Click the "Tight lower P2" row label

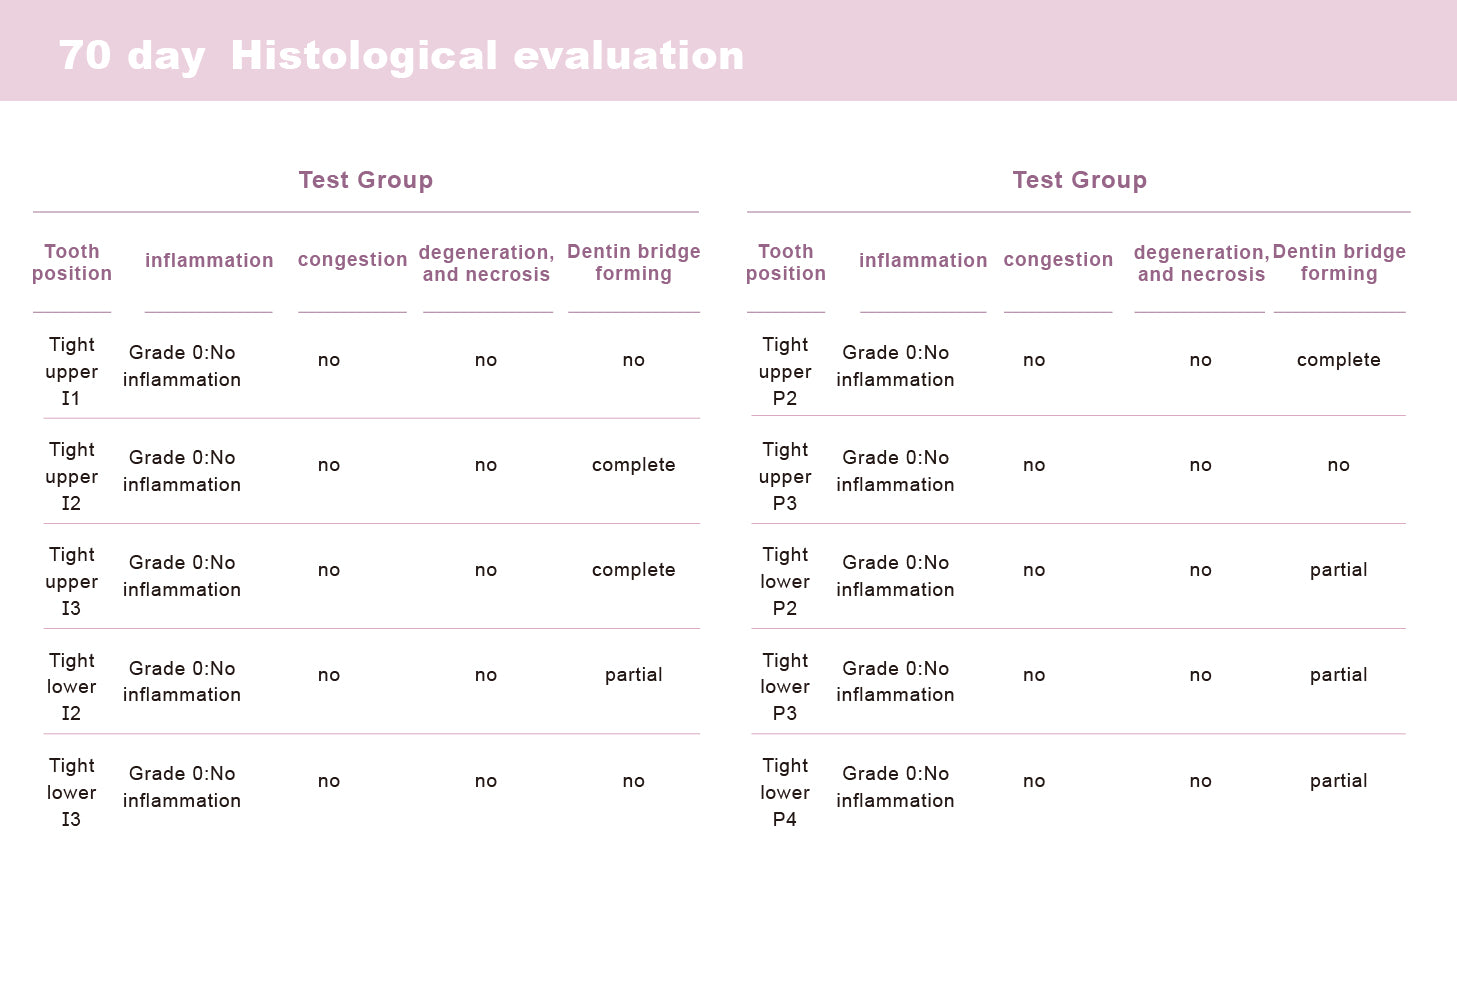click(785, 581)
